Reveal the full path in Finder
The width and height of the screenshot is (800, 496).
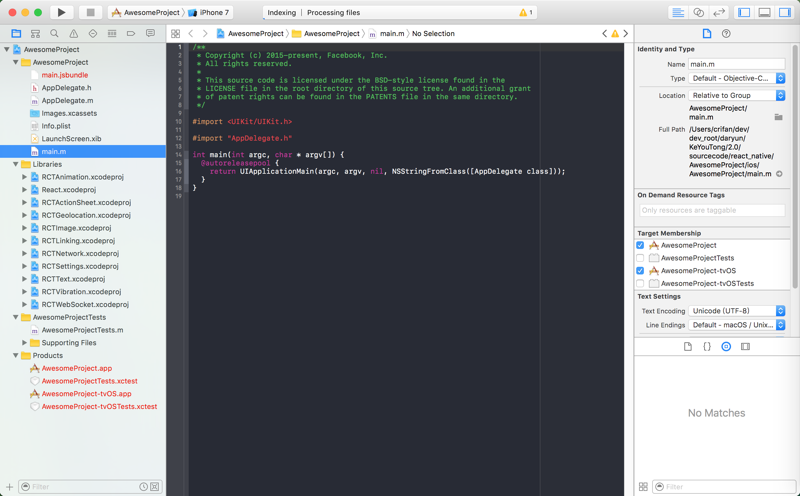tap(779, 174)
